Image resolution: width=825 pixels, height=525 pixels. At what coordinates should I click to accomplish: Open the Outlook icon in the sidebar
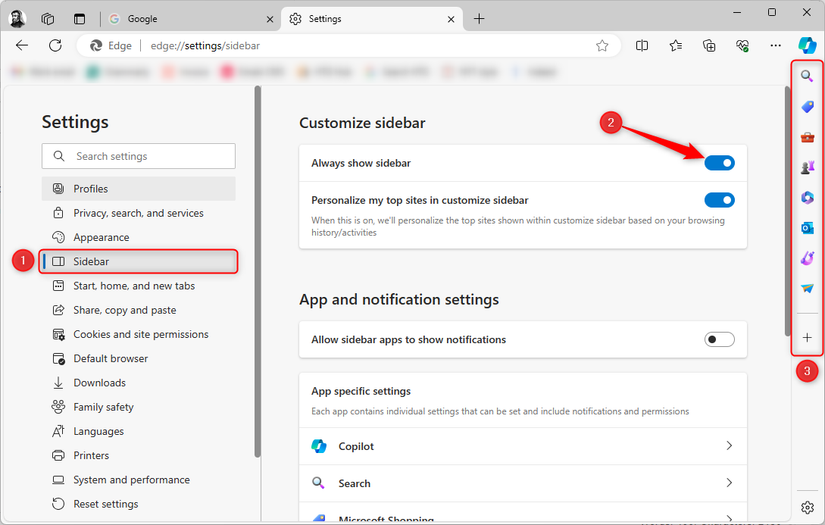pos(807,228)
